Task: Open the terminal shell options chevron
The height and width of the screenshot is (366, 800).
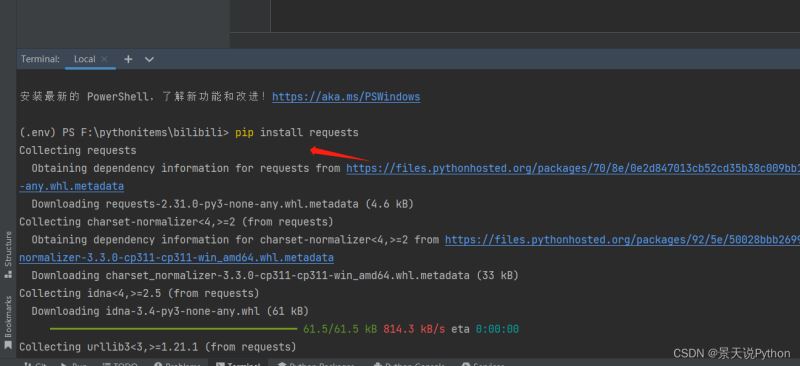Action: [x=149, y=60]
